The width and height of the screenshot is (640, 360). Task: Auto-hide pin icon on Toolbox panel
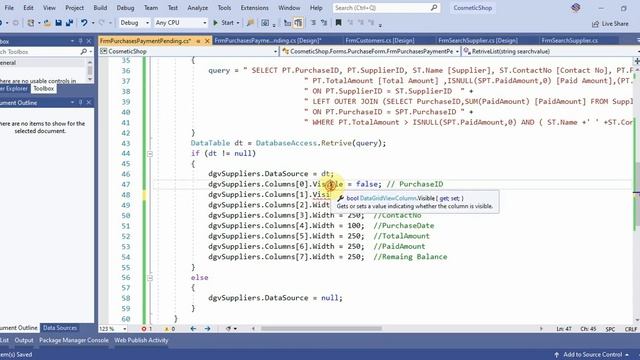(x=80, y=41)
